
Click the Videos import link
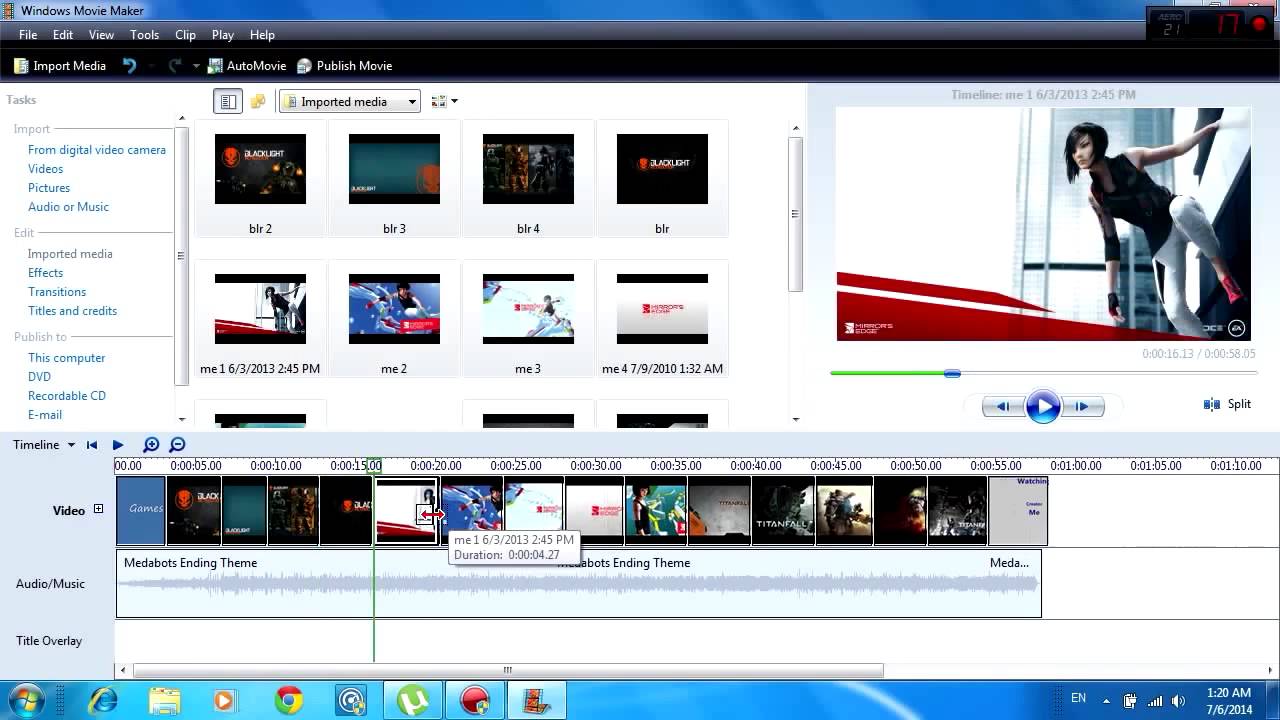point(45,169)
